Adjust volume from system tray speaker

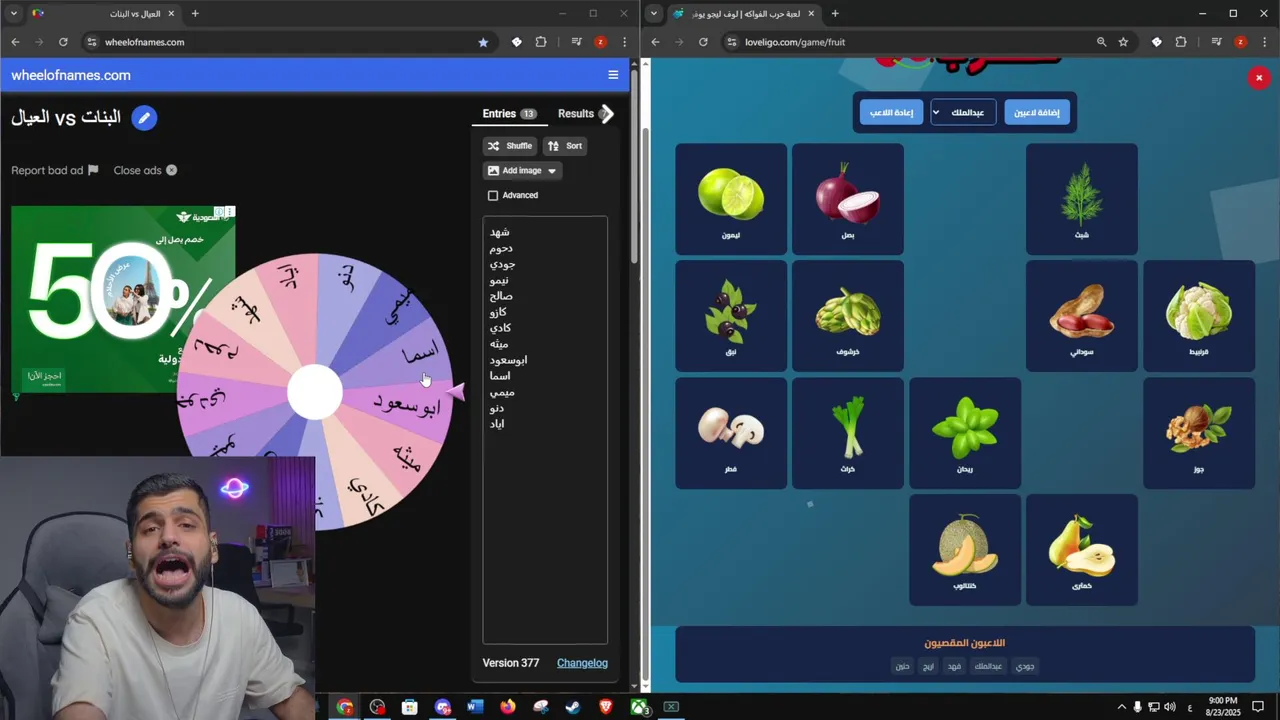coord(1170,707)
